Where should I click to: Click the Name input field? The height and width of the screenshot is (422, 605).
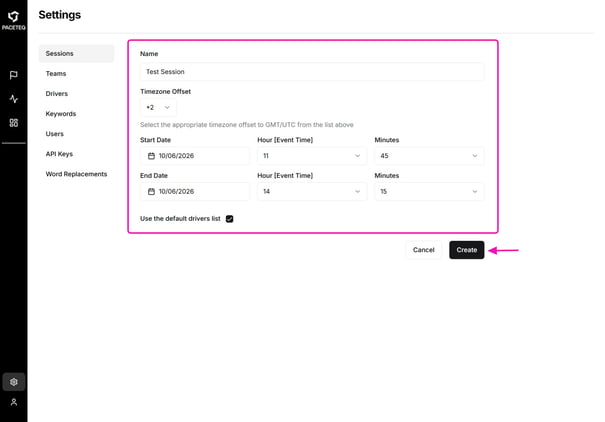[312, 72]
